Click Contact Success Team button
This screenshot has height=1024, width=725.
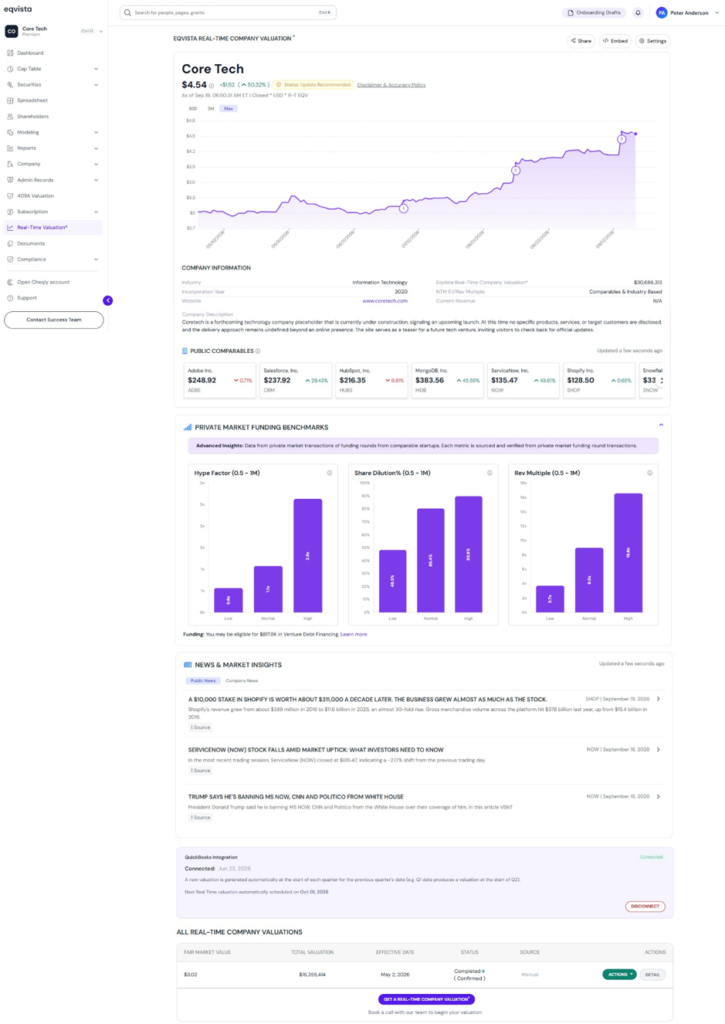pos(54,320)
